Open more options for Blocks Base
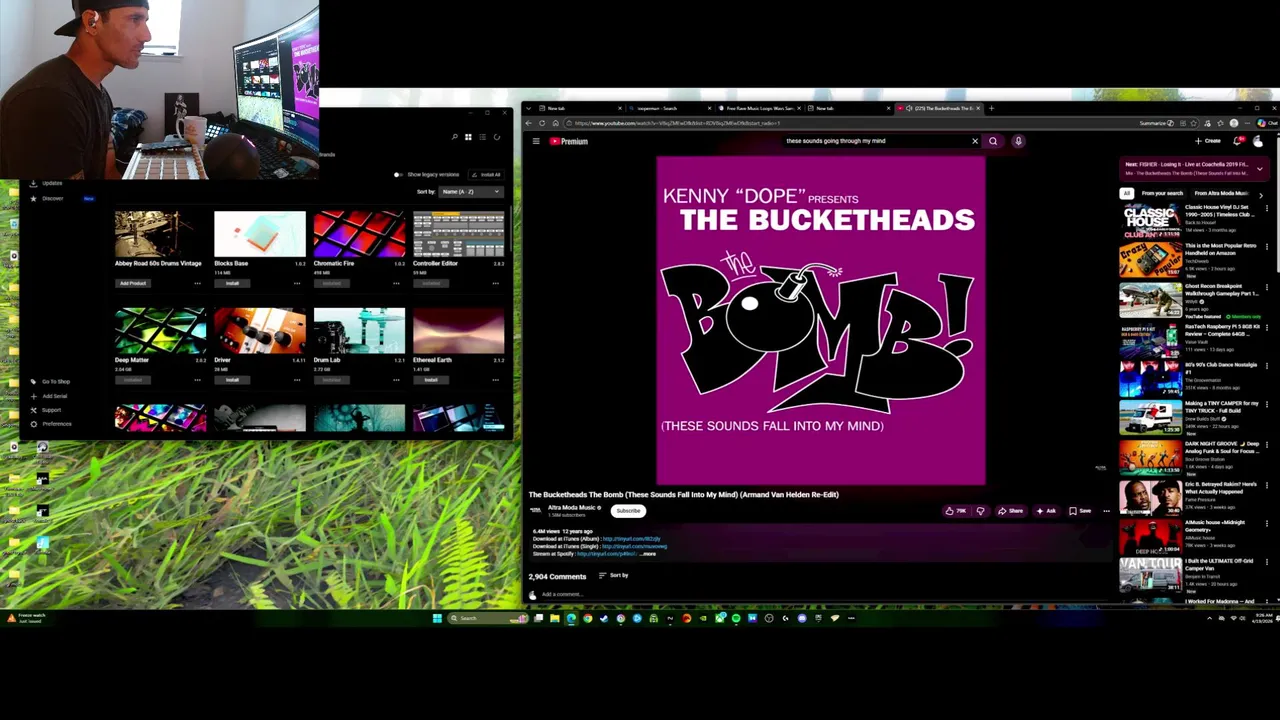Image resolution: width=1280 pixels, height=720 pixels. point(297,283)
